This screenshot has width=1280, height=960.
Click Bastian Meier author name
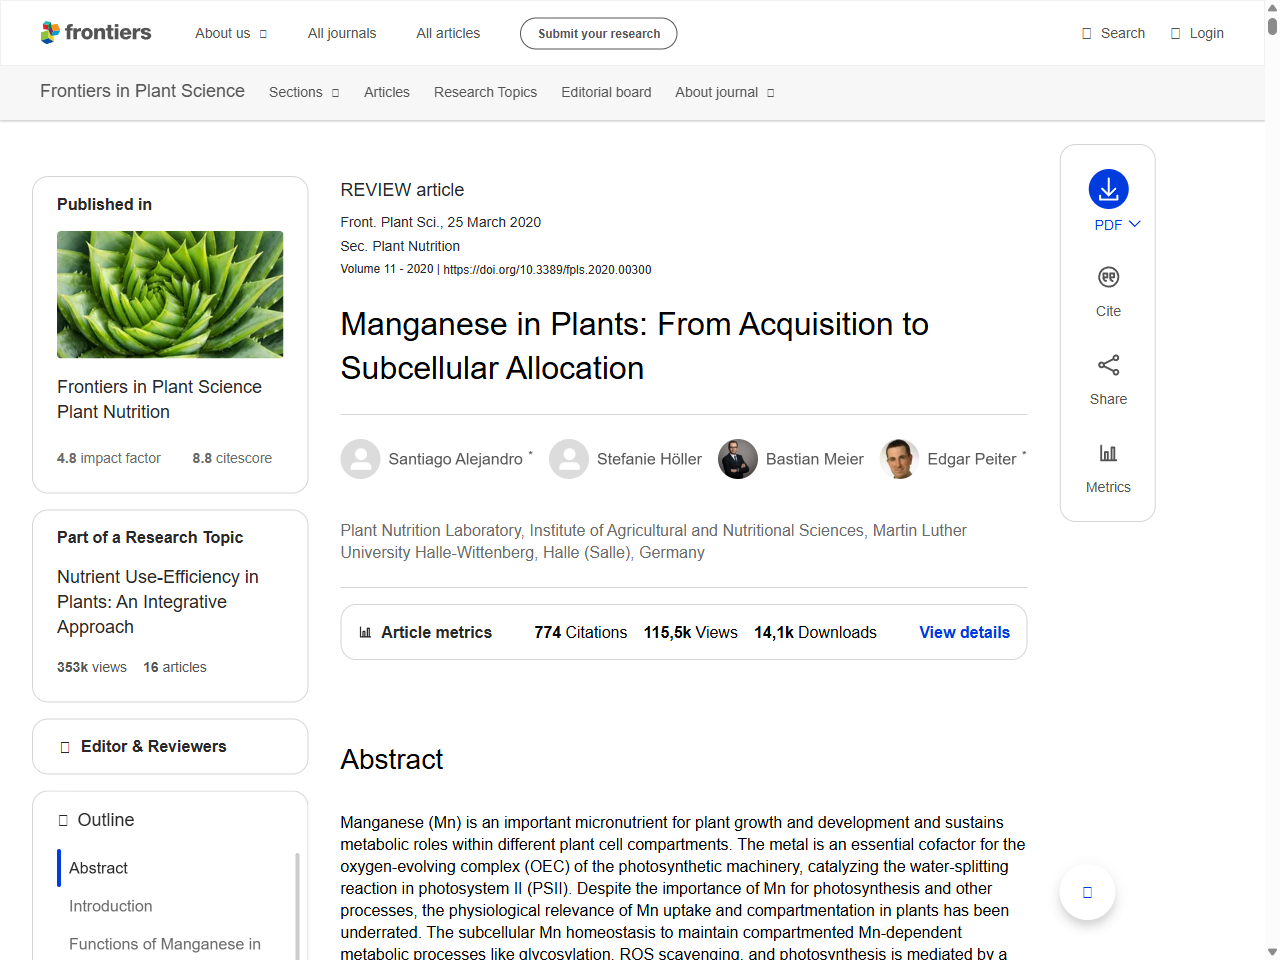pyautogui.click(x=814, y=459)
